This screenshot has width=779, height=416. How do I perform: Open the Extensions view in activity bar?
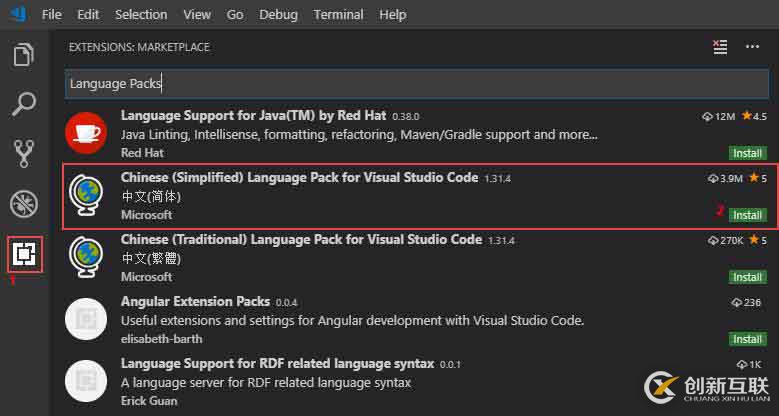pyautogui.click(x=24, y=254)
